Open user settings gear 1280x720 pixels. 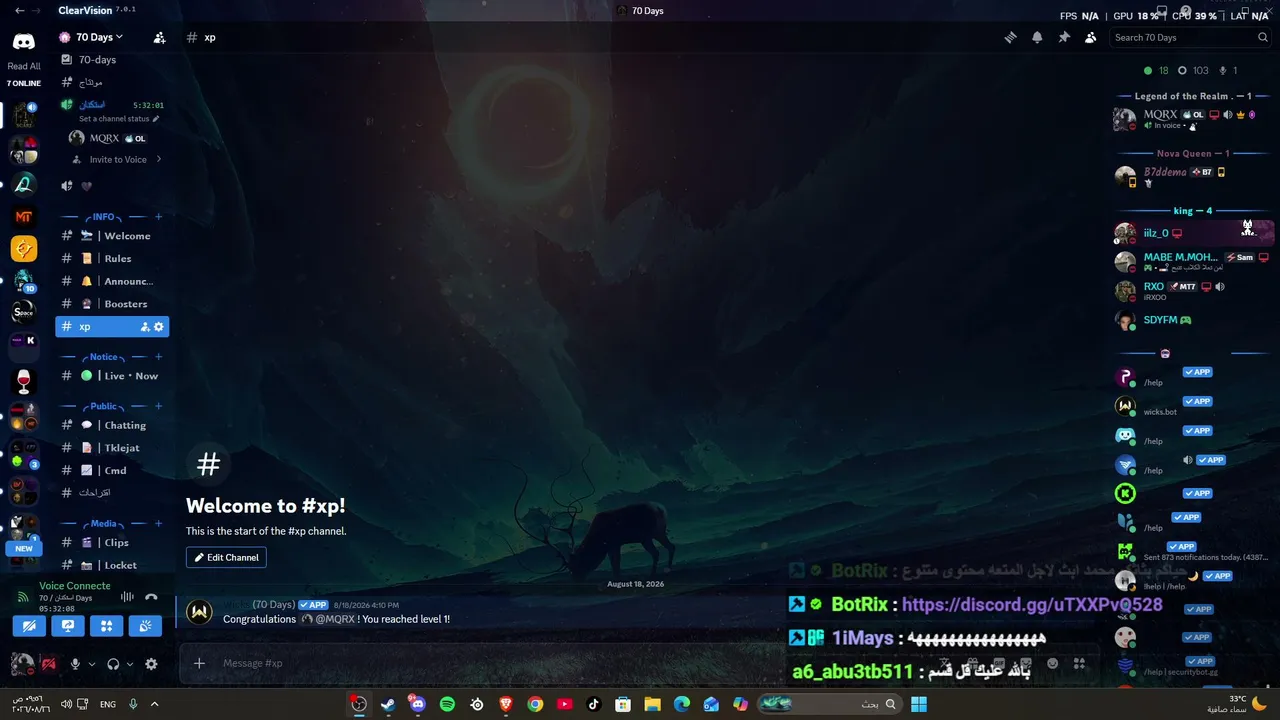(151, 664)
